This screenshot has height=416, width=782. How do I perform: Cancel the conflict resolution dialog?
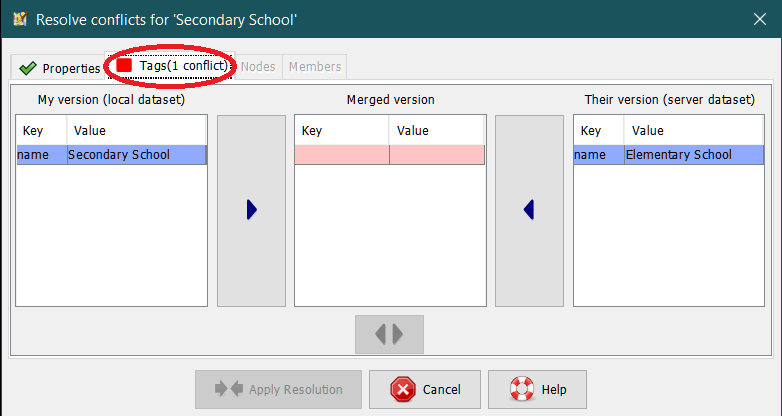pyautogui.click(x=425, y=390)
